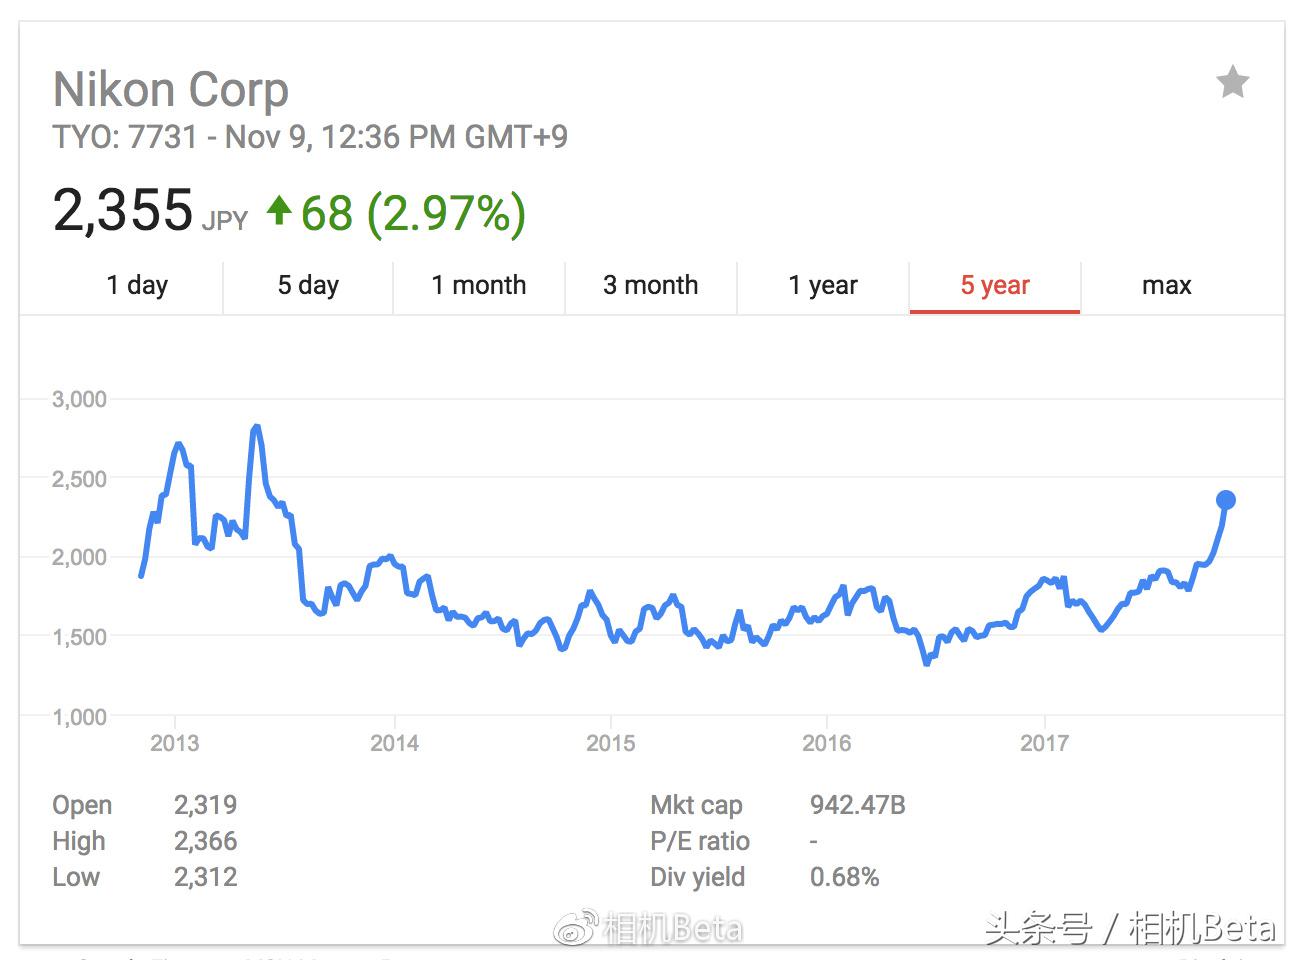Click the 2,355 stock price

point(122,211)
